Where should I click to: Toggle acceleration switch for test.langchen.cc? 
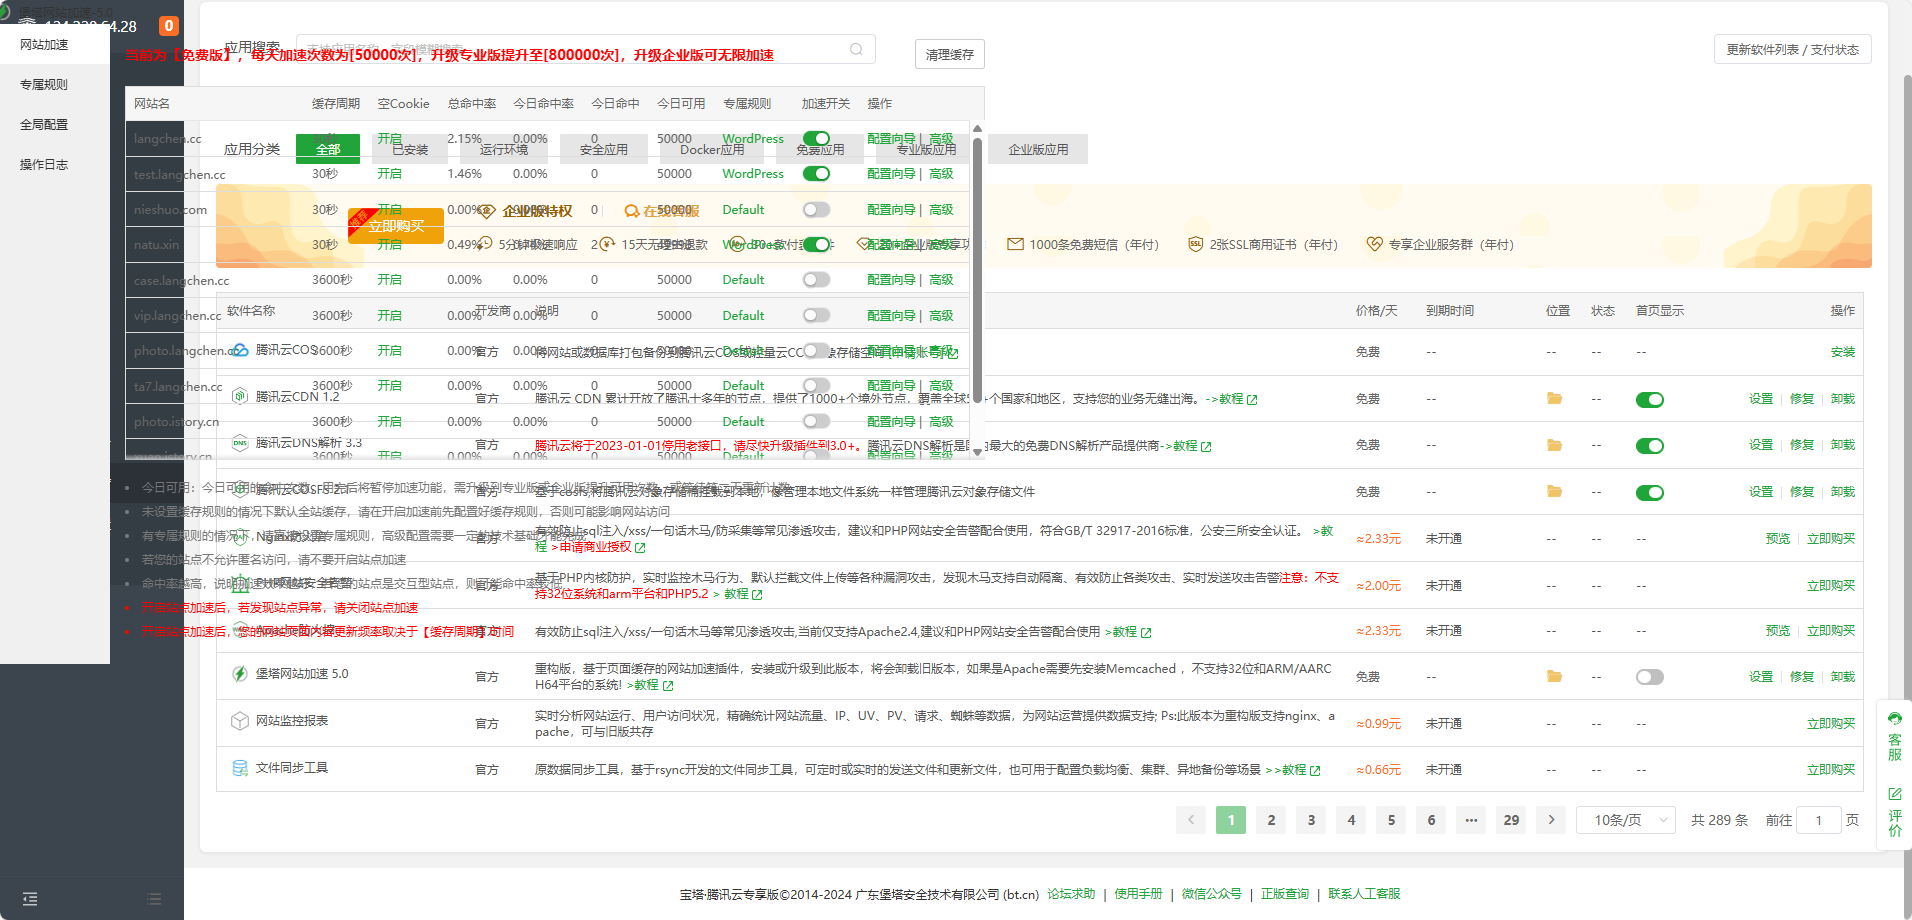(816, 174)
